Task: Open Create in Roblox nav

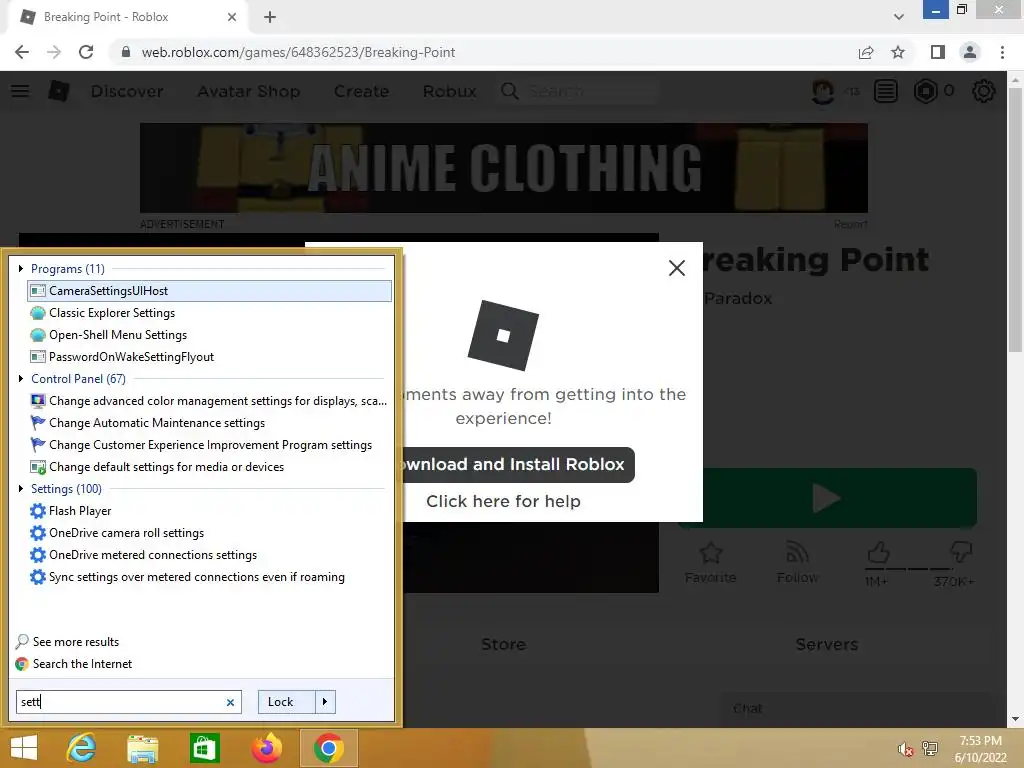Action: 361,91
